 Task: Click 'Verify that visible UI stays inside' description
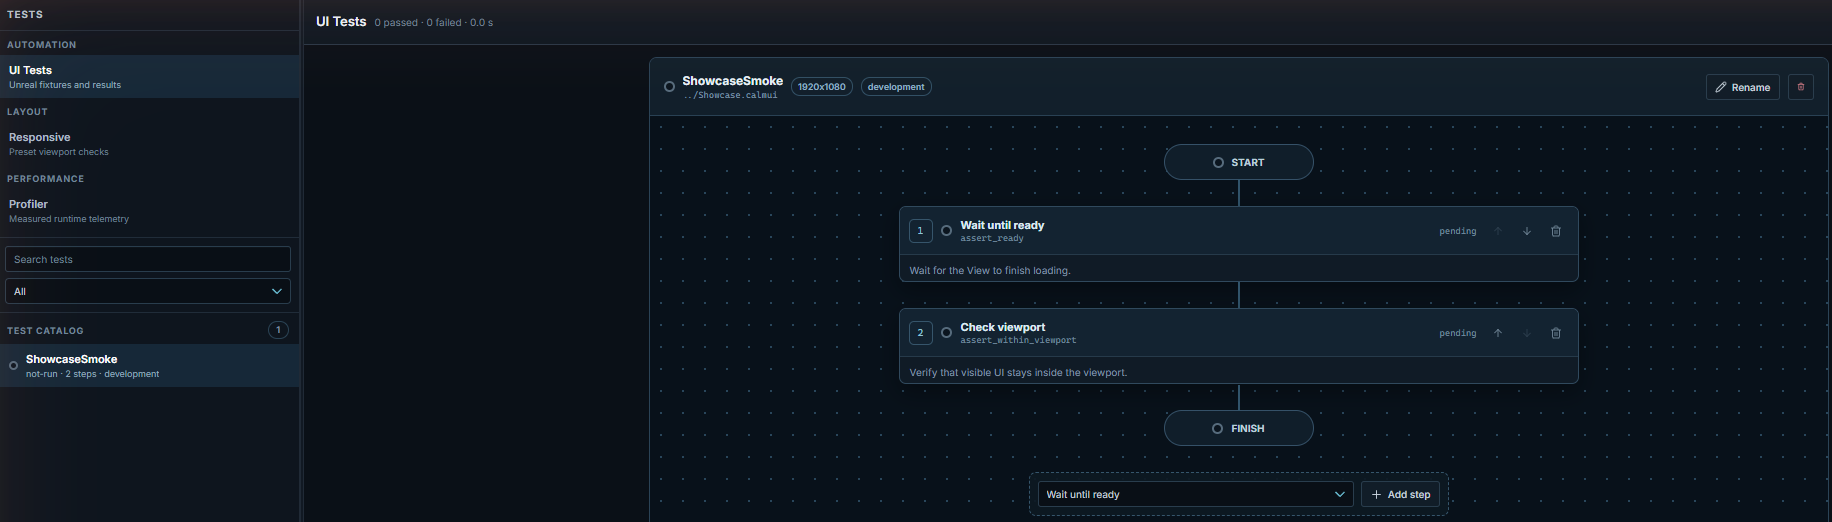click(1018, 372)
